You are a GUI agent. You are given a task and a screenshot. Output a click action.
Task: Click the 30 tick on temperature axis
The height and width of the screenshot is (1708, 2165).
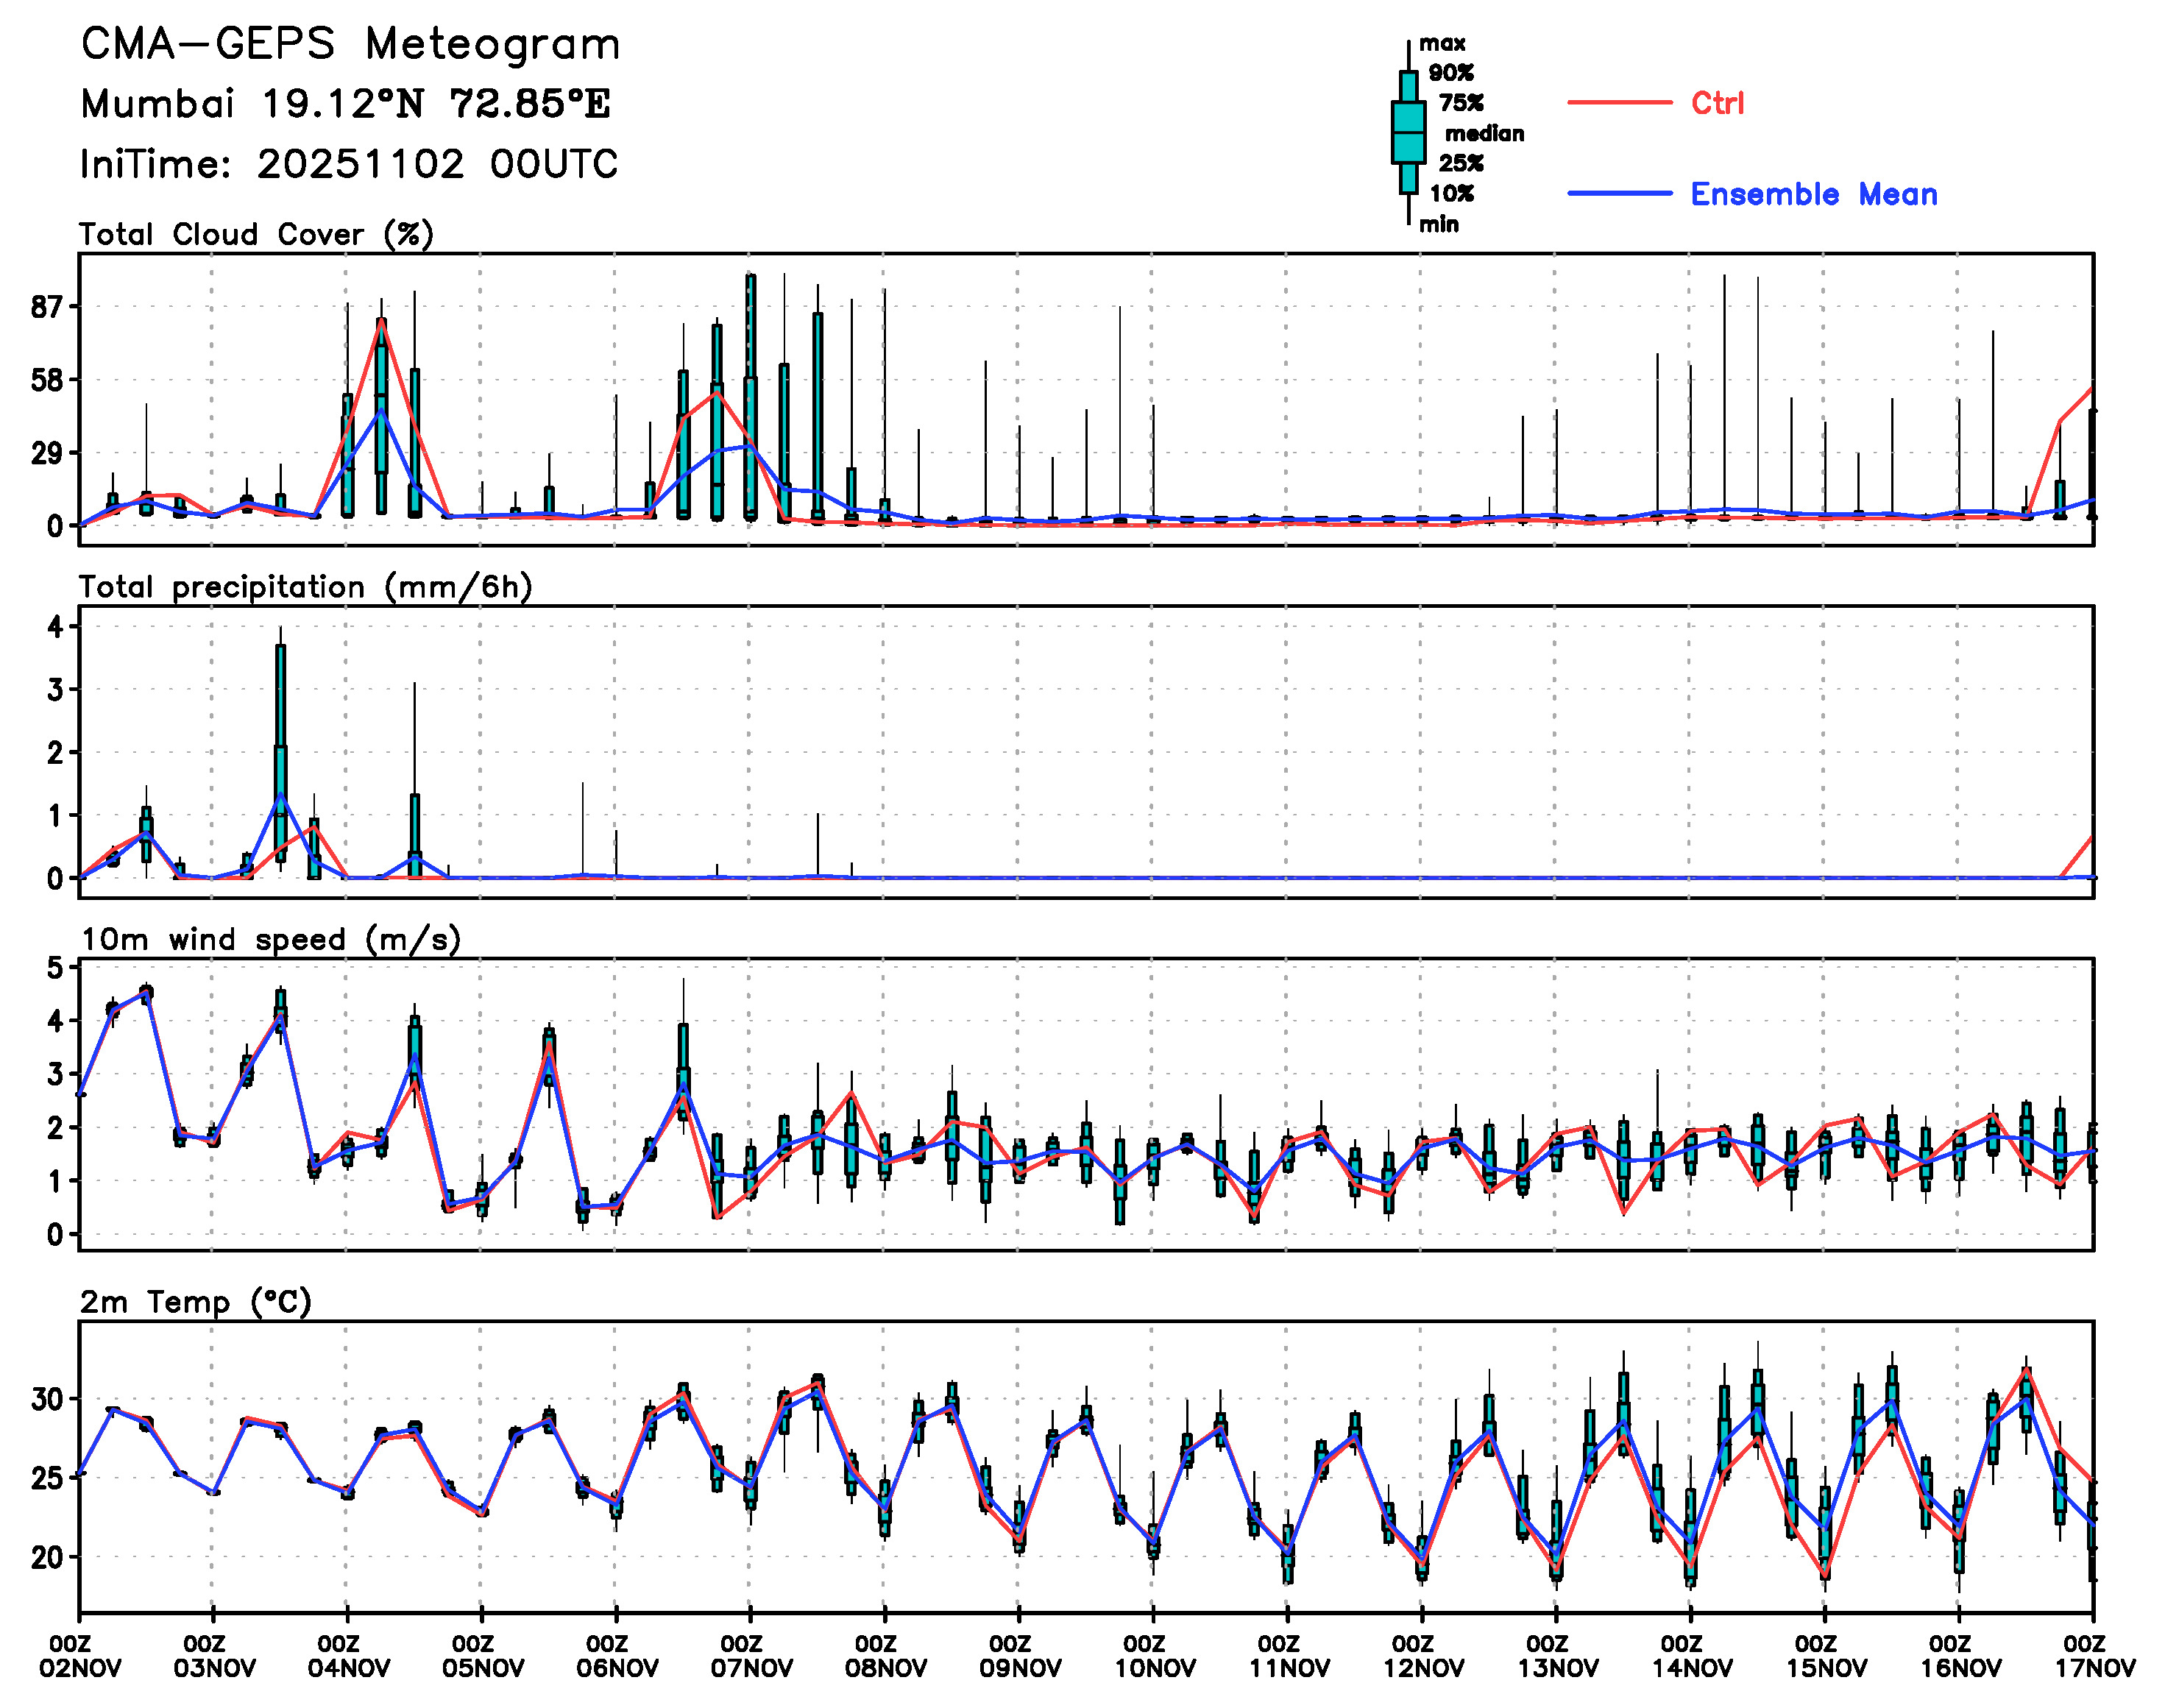[47, 1399]
